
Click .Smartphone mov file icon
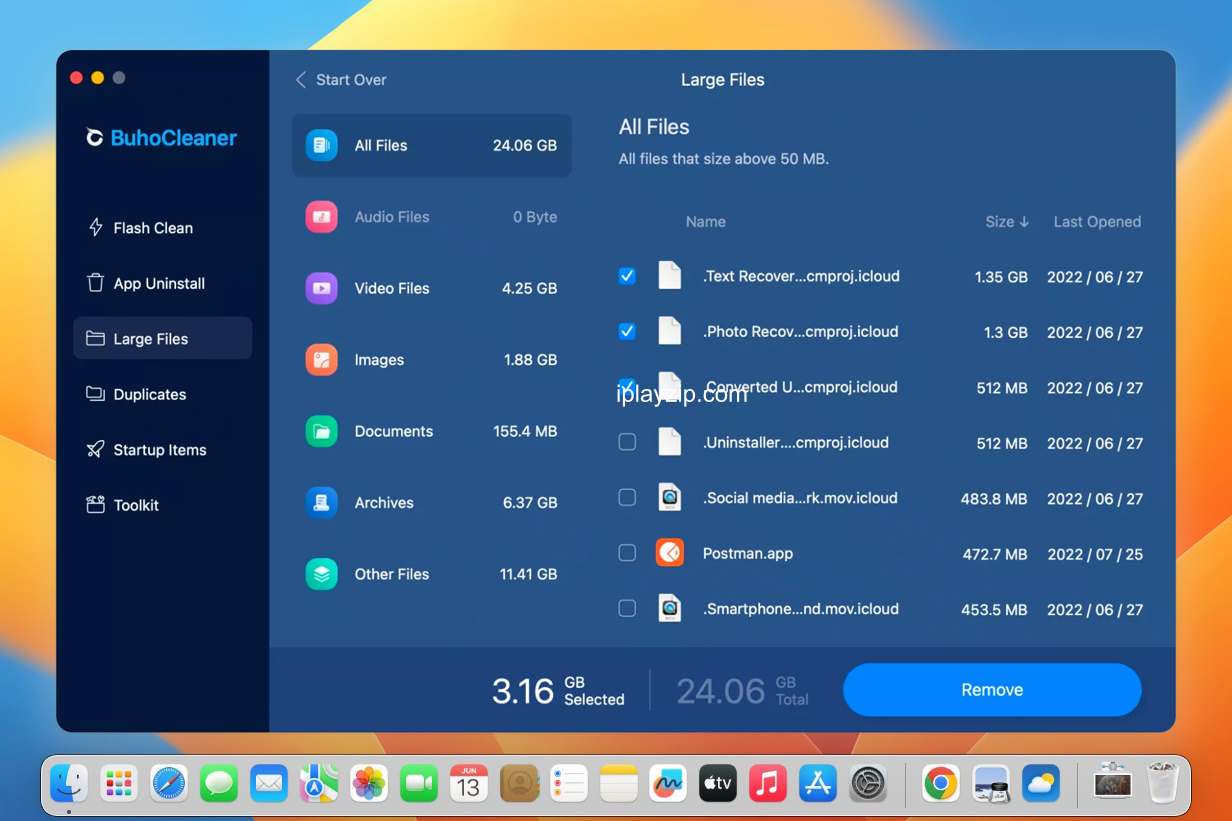pos(670,608)
